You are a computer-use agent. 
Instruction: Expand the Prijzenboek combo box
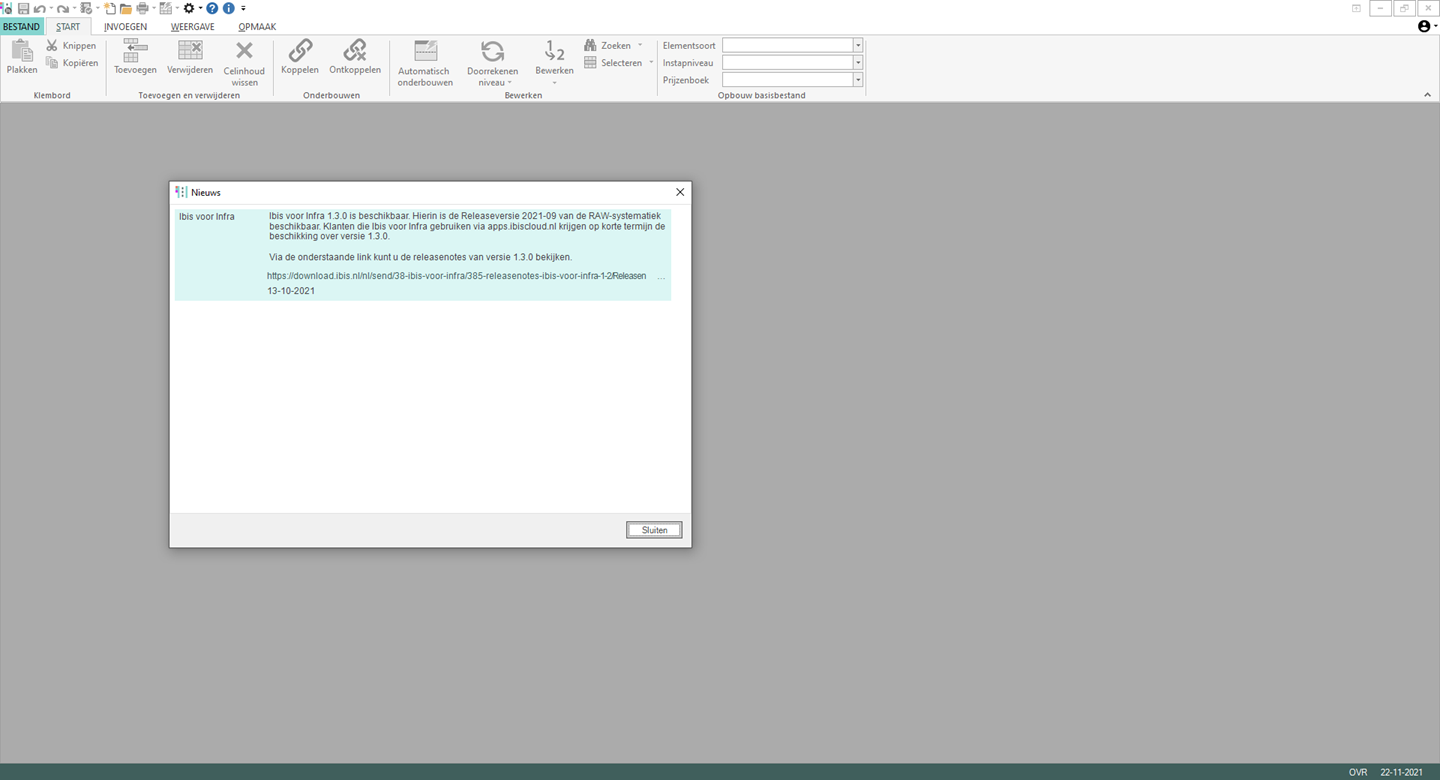click(x=858, y=80)
